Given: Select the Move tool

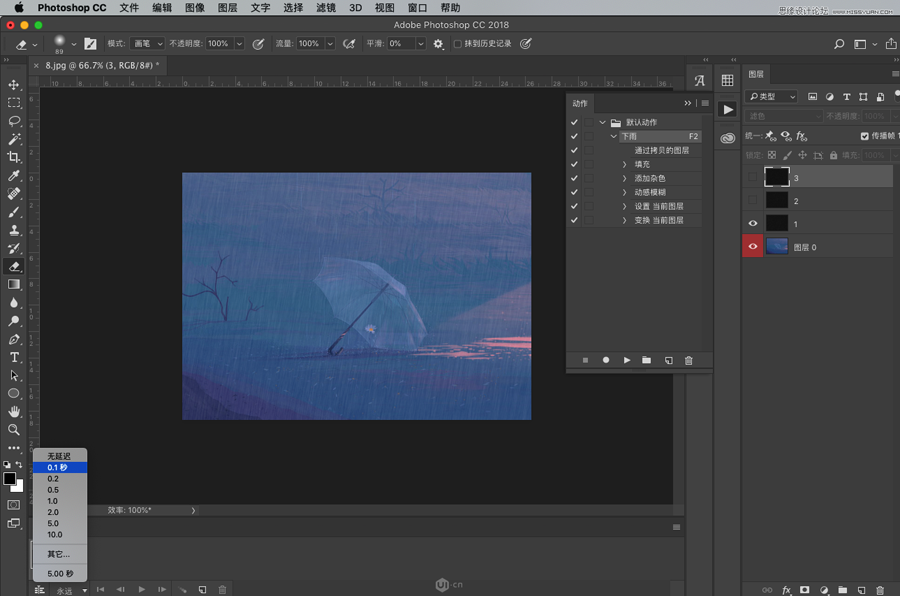Looking at the screenshot, I should click(14, 85).
